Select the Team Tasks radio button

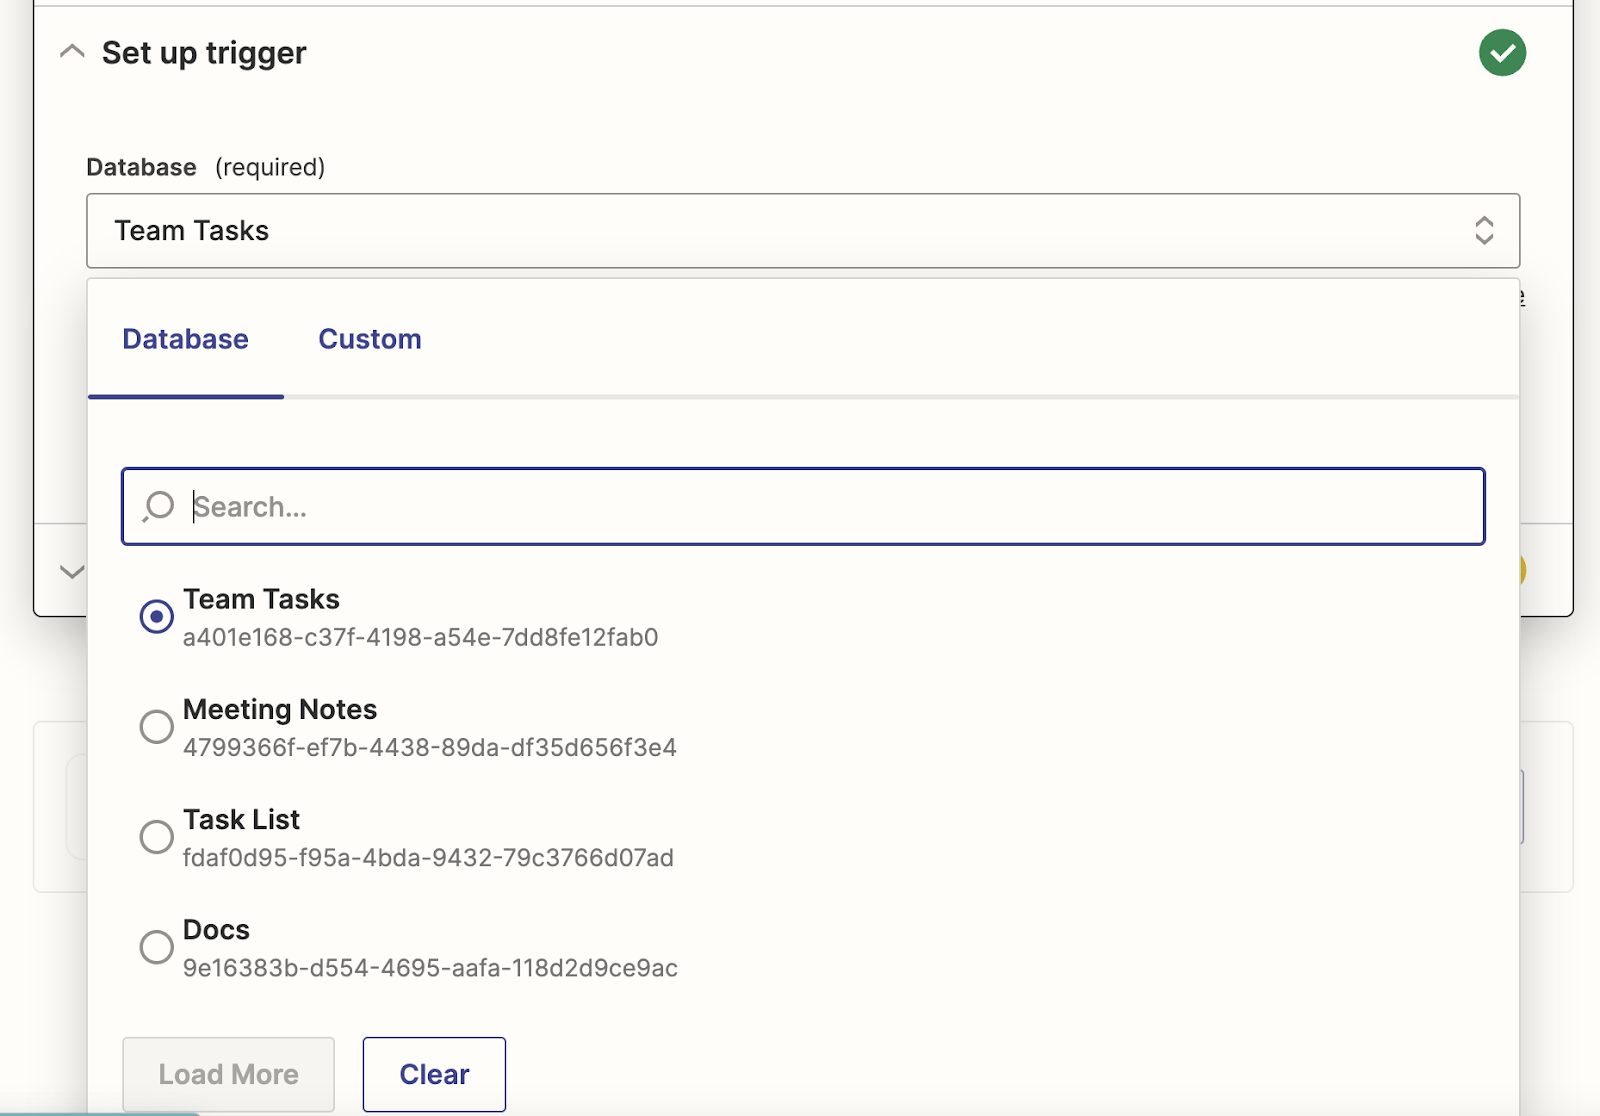(156, 616)
